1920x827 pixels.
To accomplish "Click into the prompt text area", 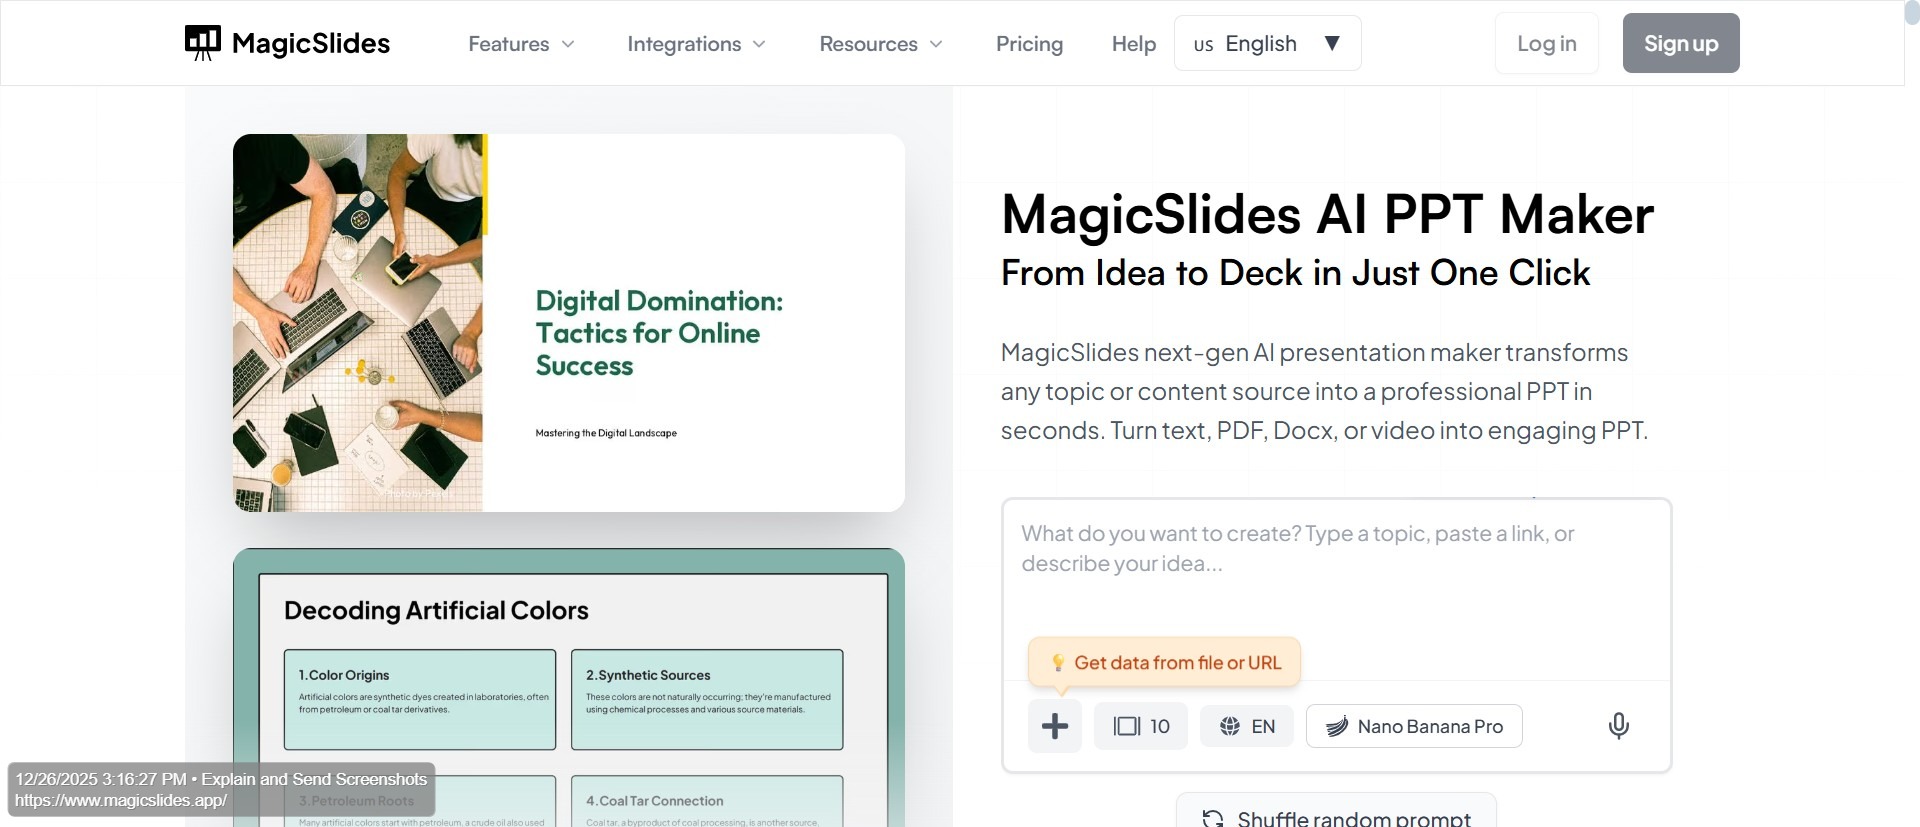I will [1336, 590].
